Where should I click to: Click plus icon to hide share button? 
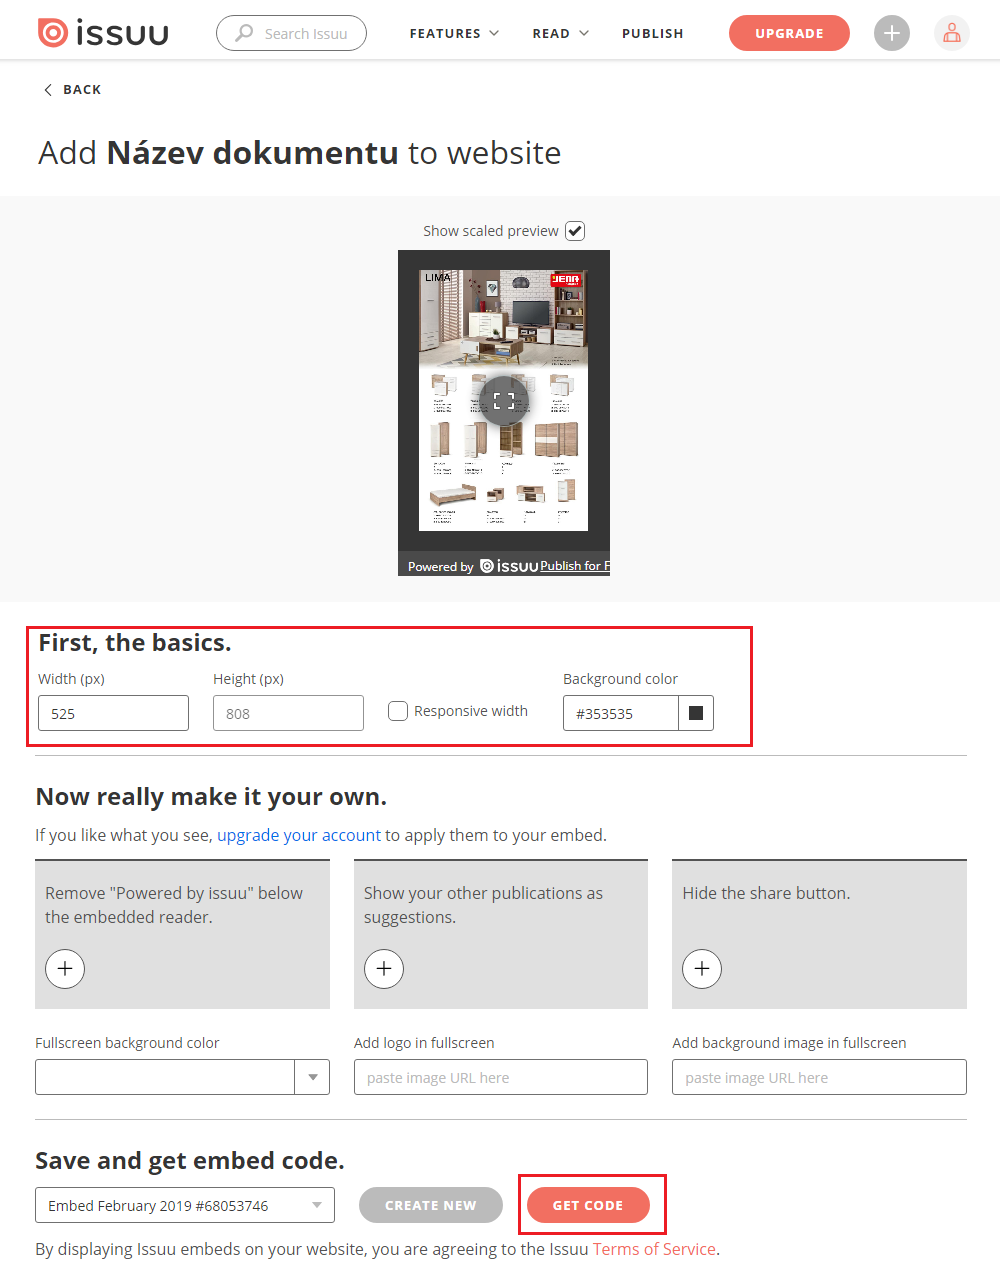(x=702, y=968)
